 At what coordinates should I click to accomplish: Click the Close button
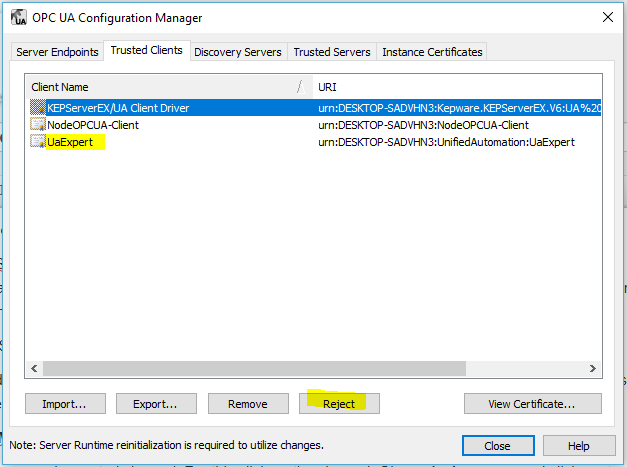point(498,446)
